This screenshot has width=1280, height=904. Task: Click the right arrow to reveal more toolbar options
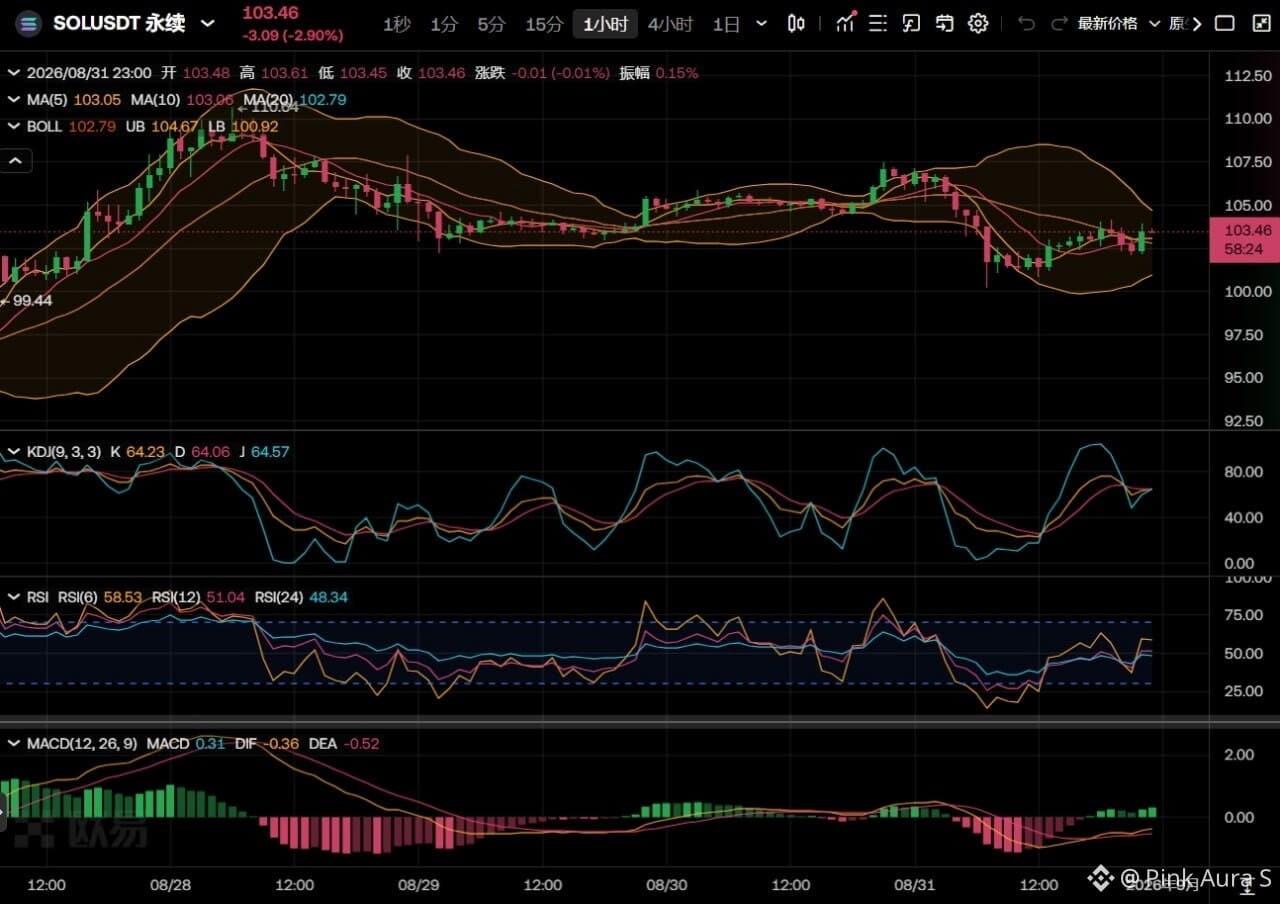1197,24
